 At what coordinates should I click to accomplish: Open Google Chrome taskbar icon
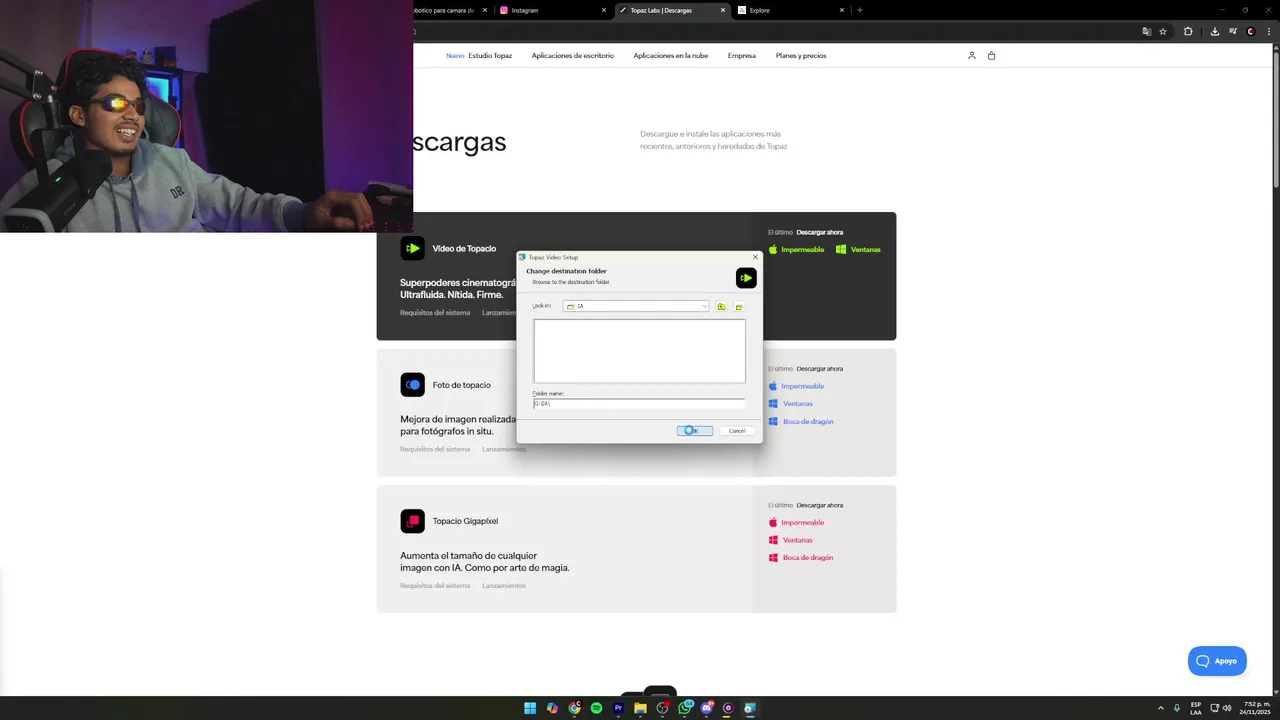[x=574, y=708]
